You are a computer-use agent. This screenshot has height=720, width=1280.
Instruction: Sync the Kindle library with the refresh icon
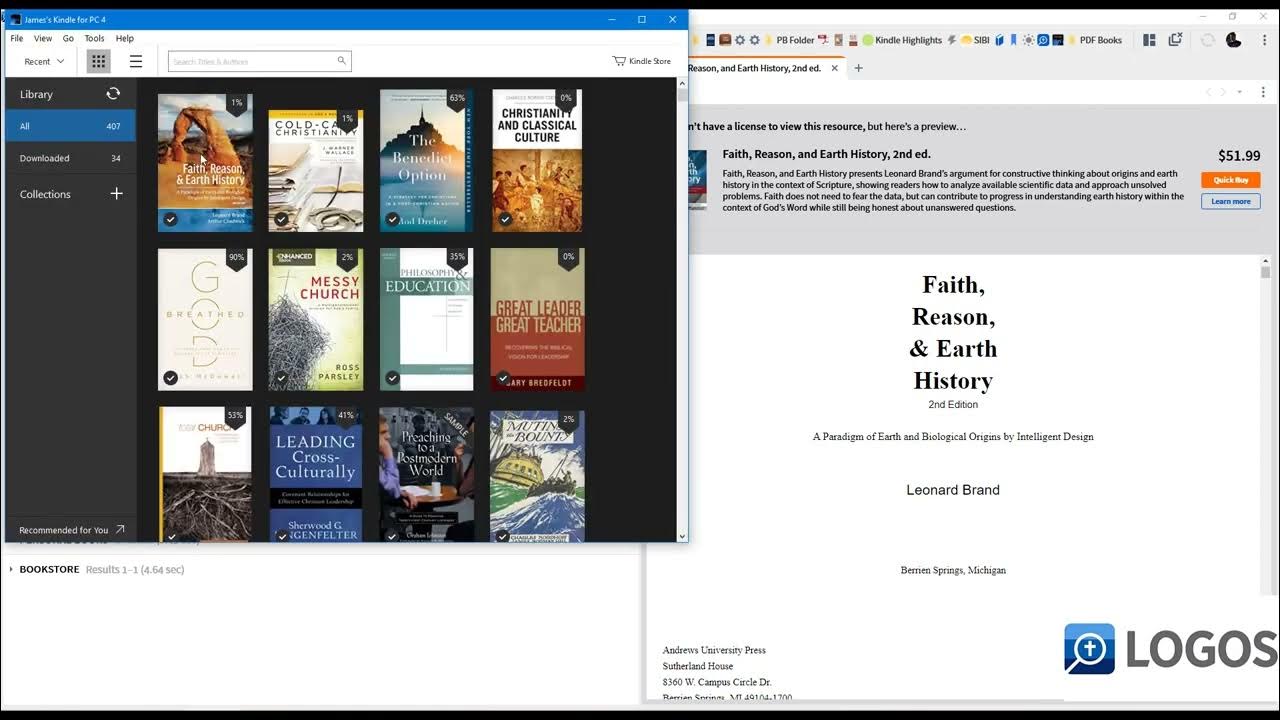click(x=113, y=93)
